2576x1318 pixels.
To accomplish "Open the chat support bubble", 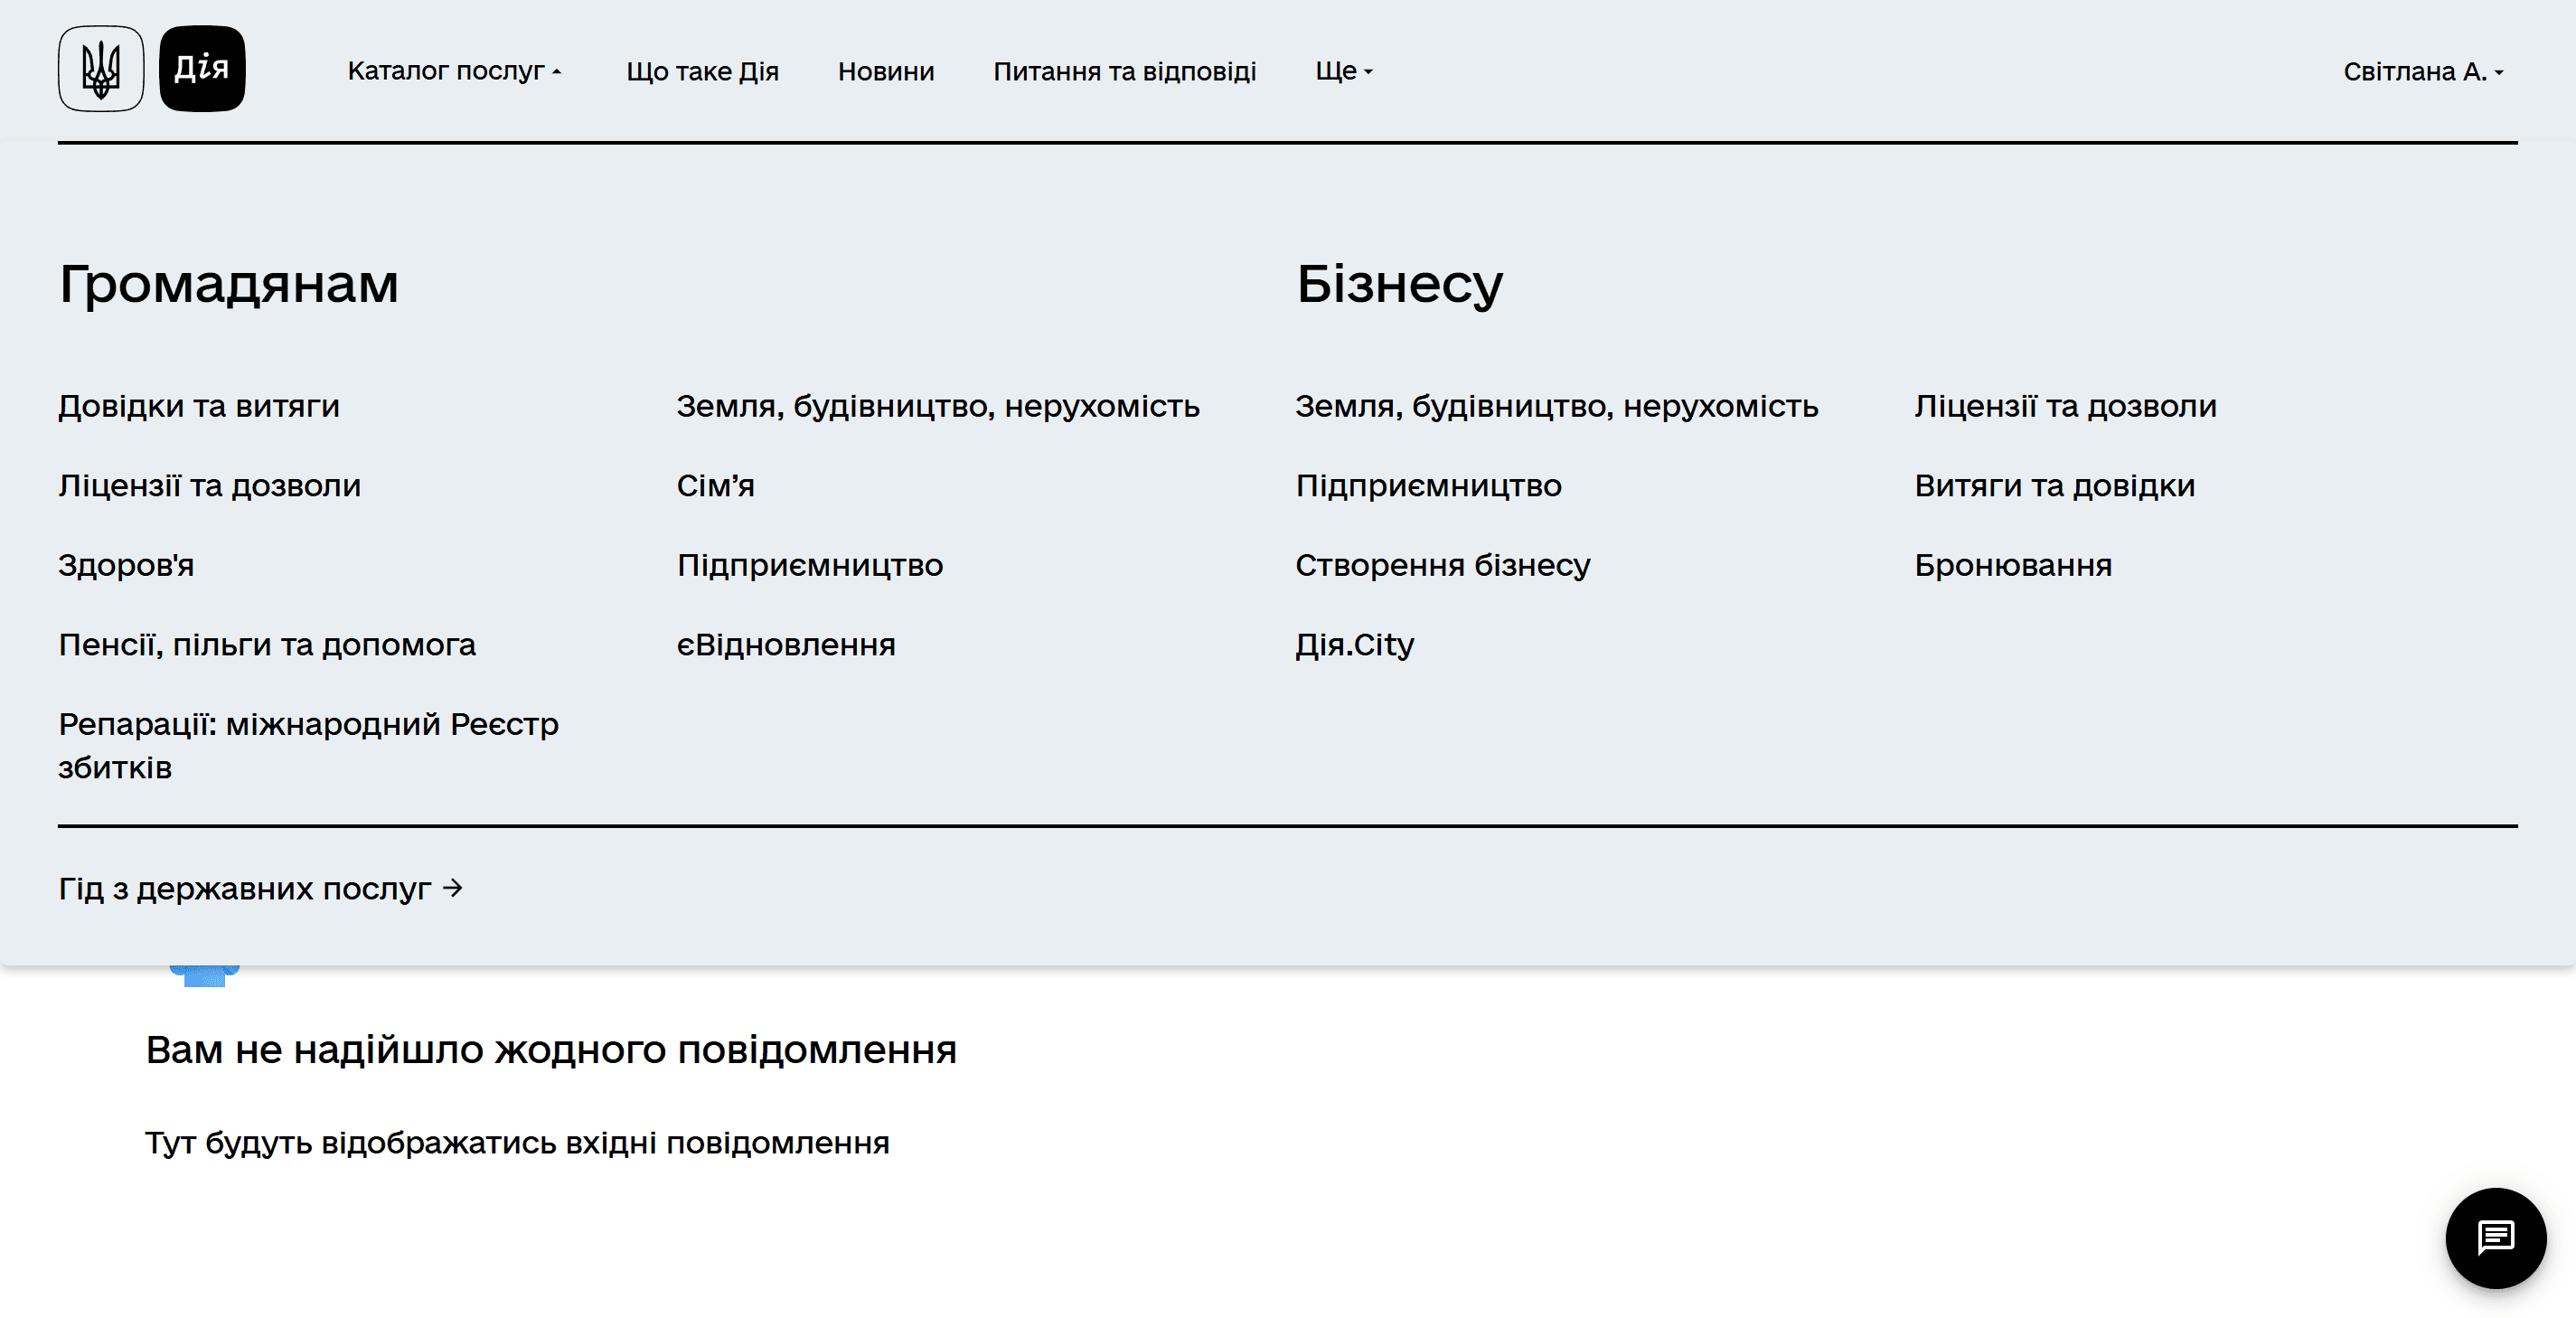I will click(x=2494, y=1237).
